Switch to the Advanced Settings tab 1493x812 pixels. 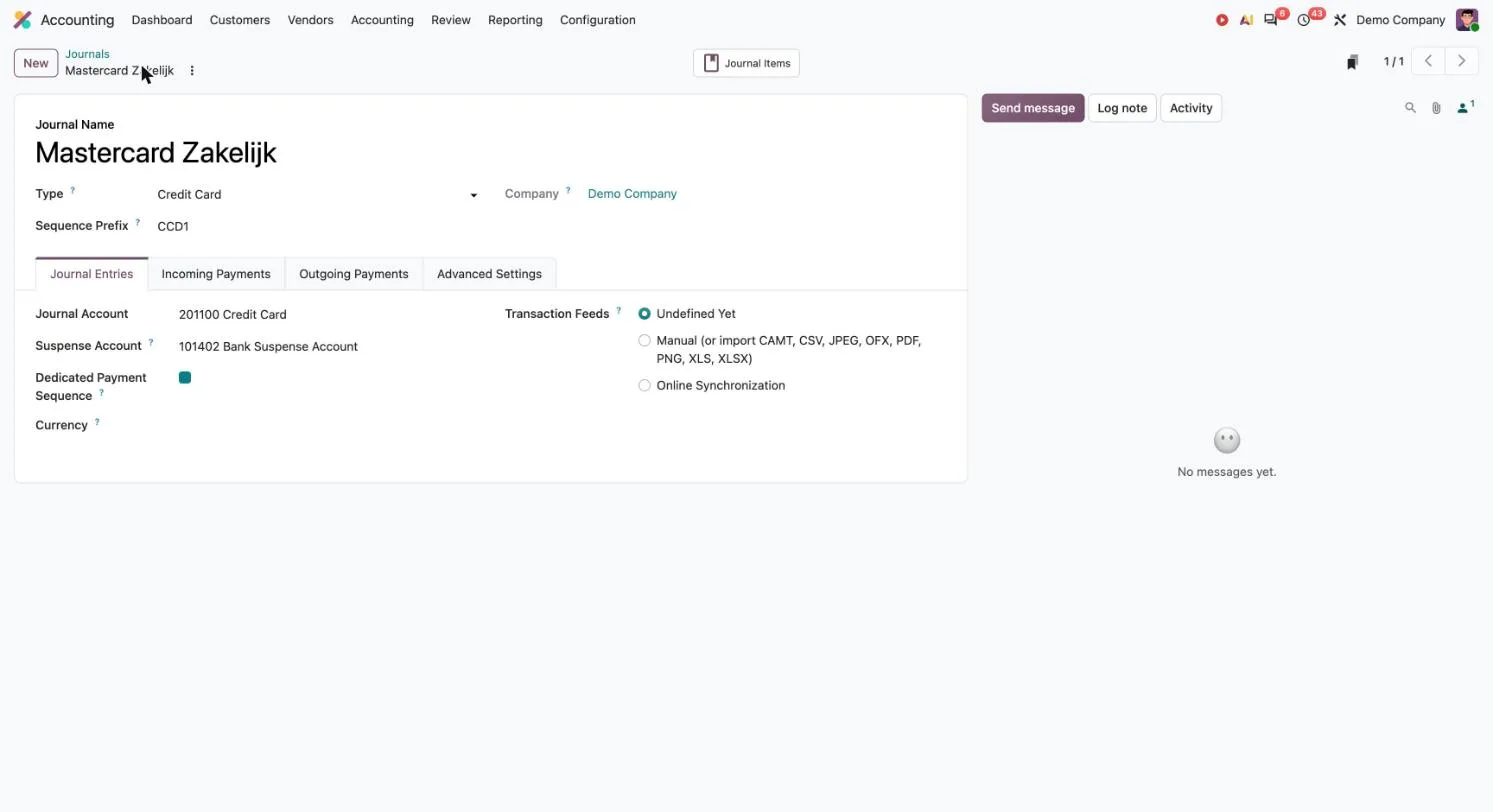pos(489,274)
